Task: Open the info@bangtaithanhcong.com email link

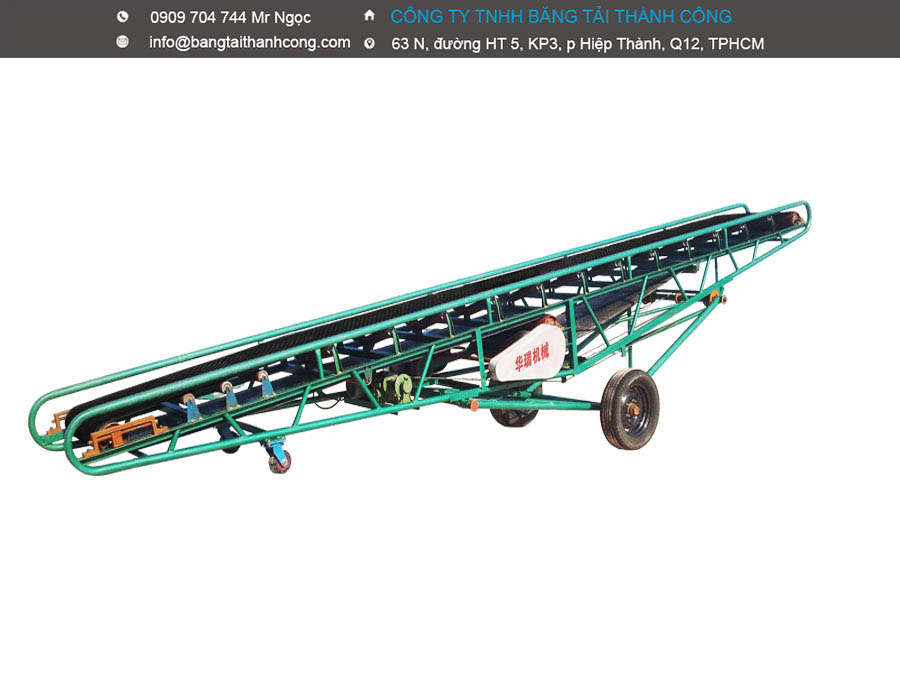Action: (x=249, y=42)
